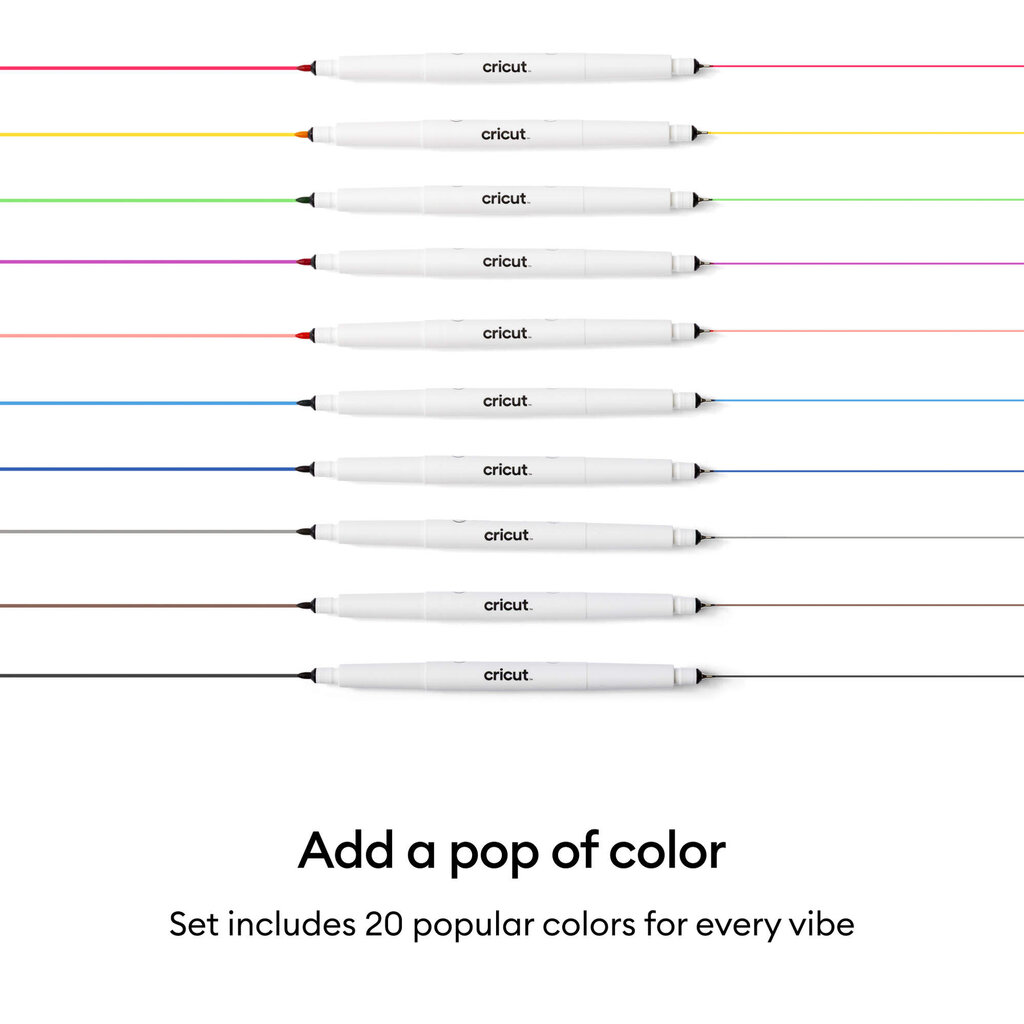The image size is (1024, 1024).
Task: Click the fine tip of the yellow pen
Action: [702, 133]
